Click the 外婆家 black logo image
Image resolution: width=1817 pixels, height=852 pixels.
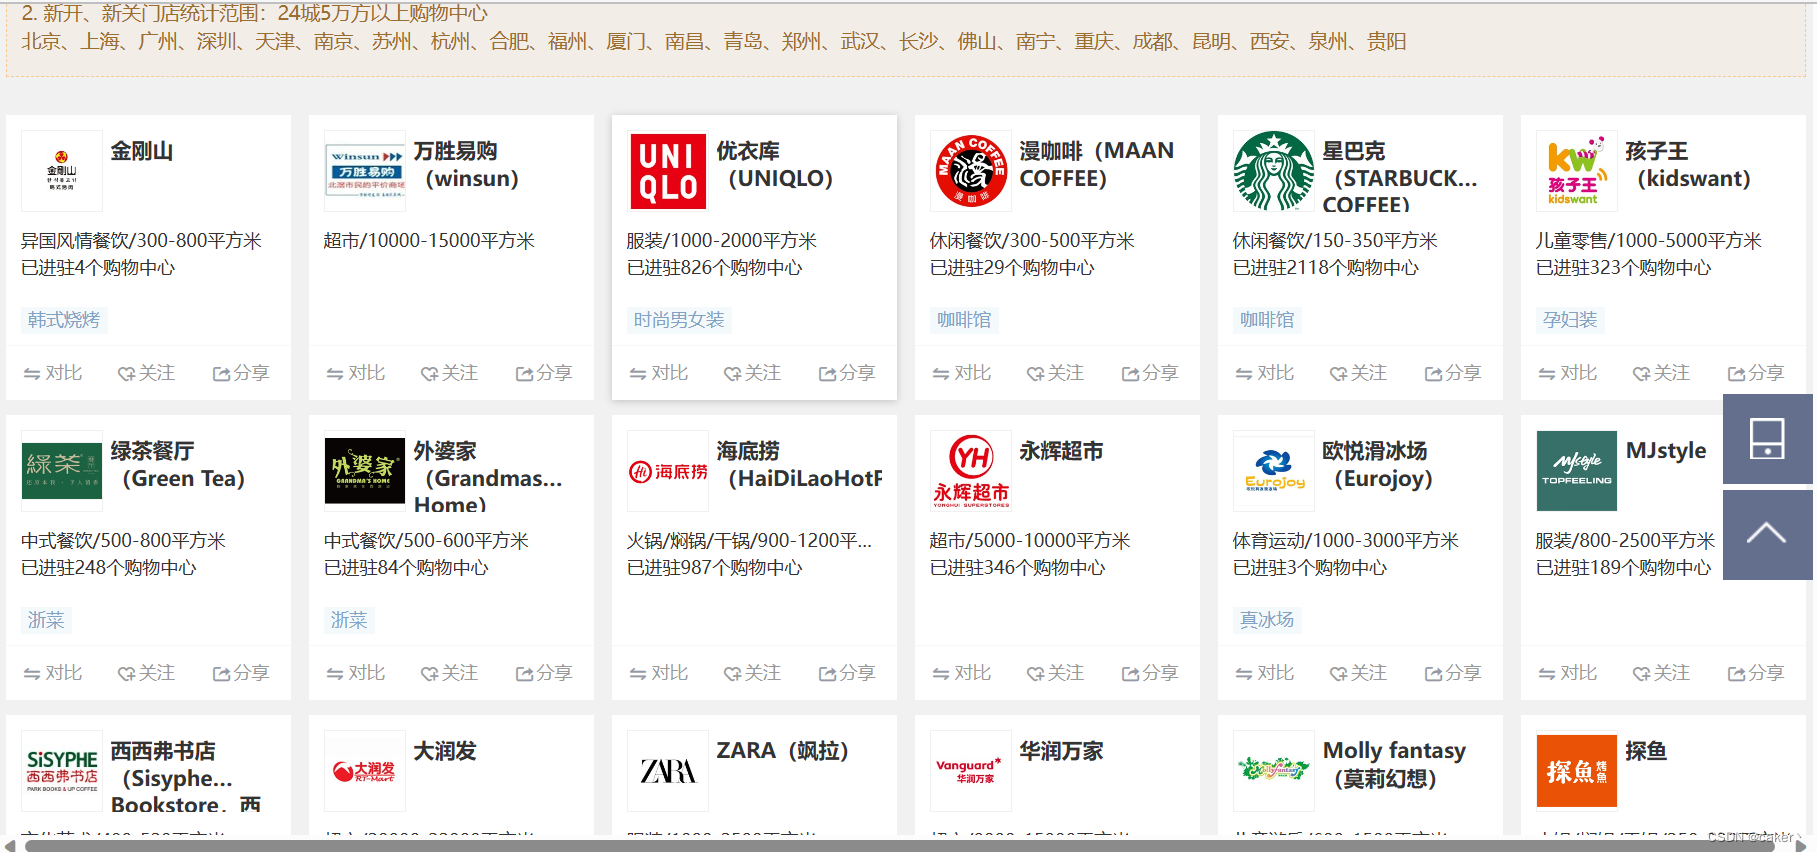[x=365, y=471]
